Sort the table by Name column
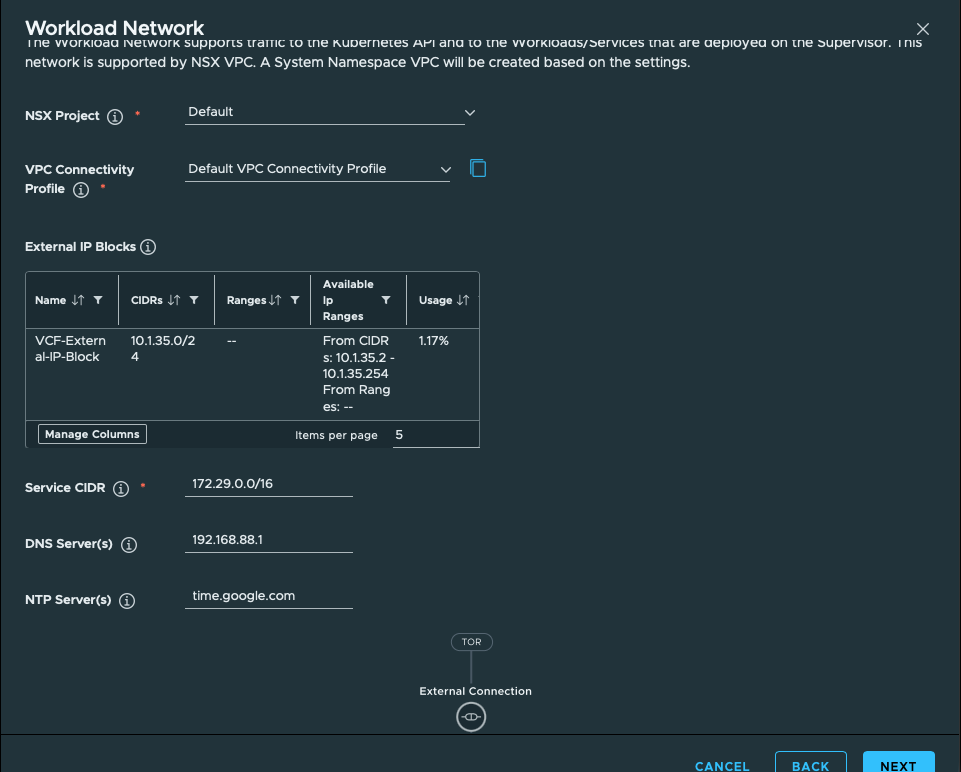This screenshot has height=772, width=961. point(78,300)
